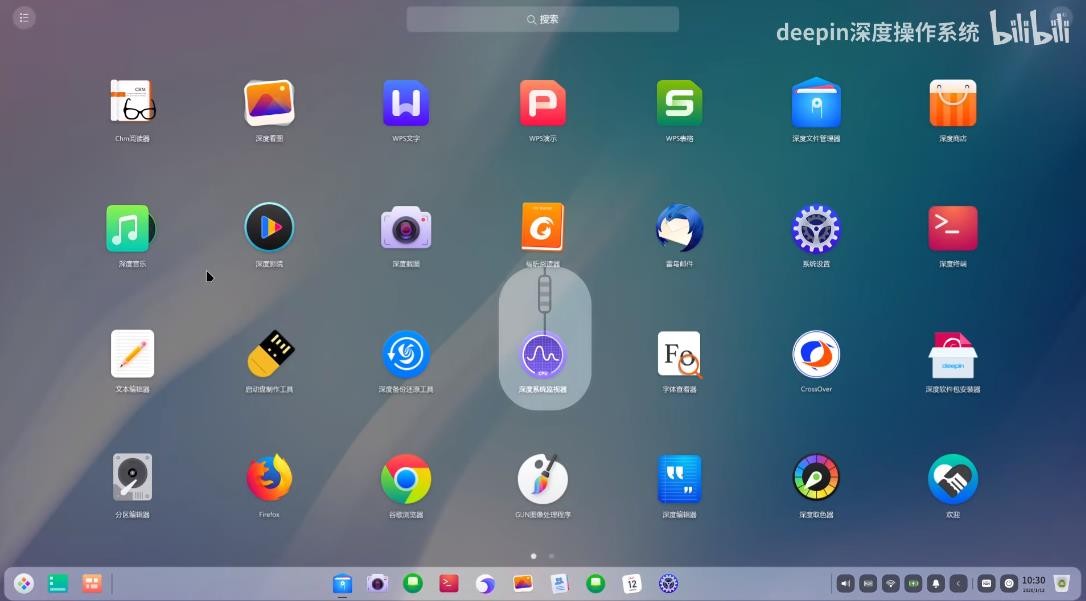Image resolution: width=1086 pixels, height=601 pixels.
Task: Open the 10:30 clock in the dock
Action: pos(1033,584)
